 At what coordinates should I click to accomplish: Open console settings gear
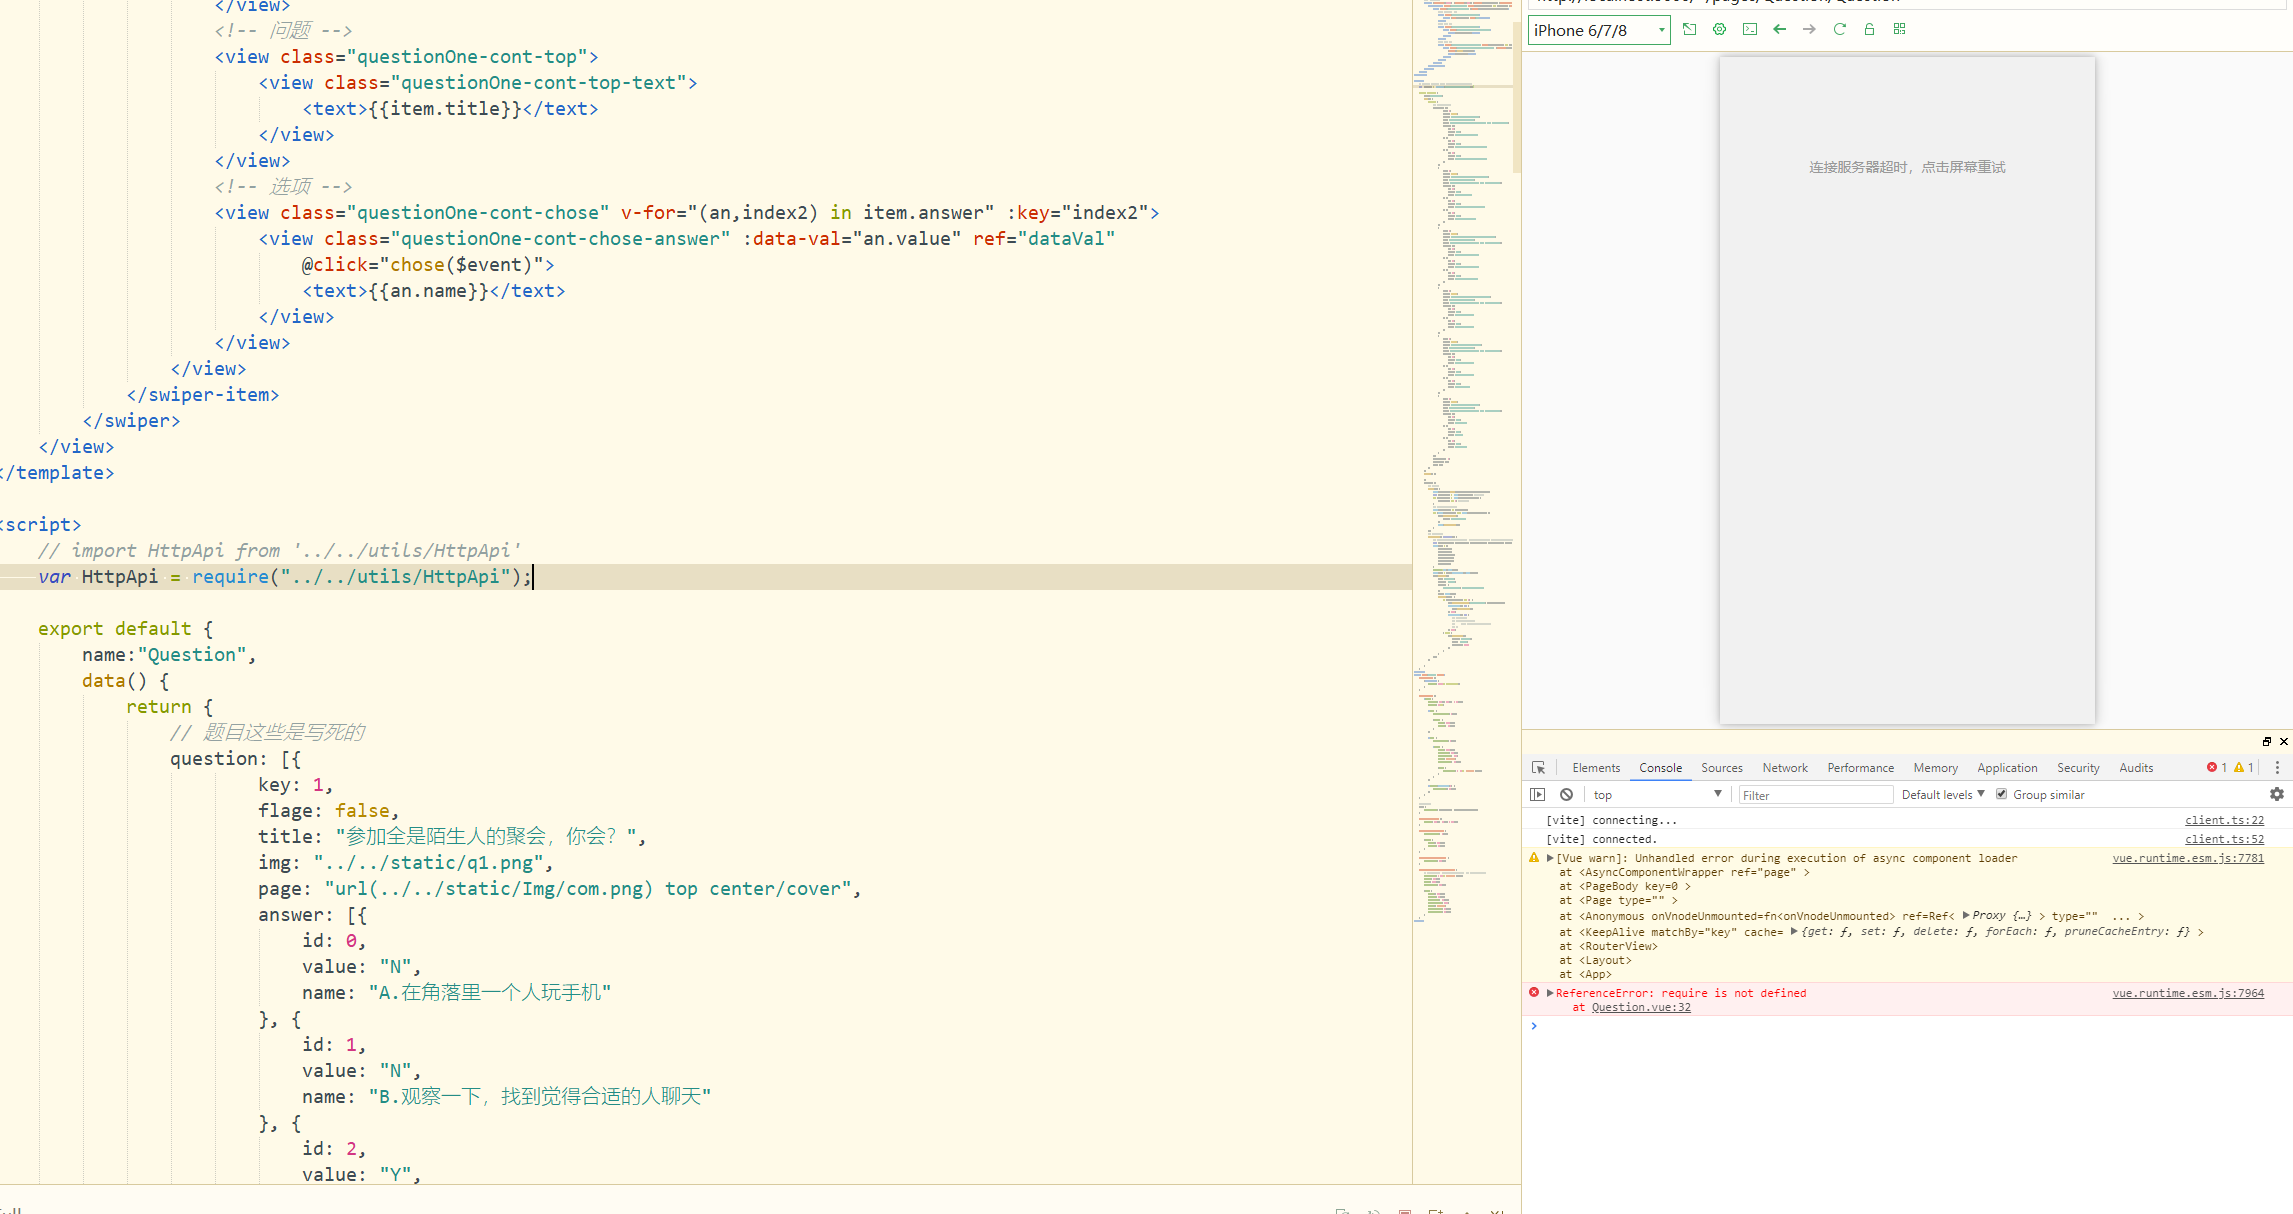tap(2276, 794)
